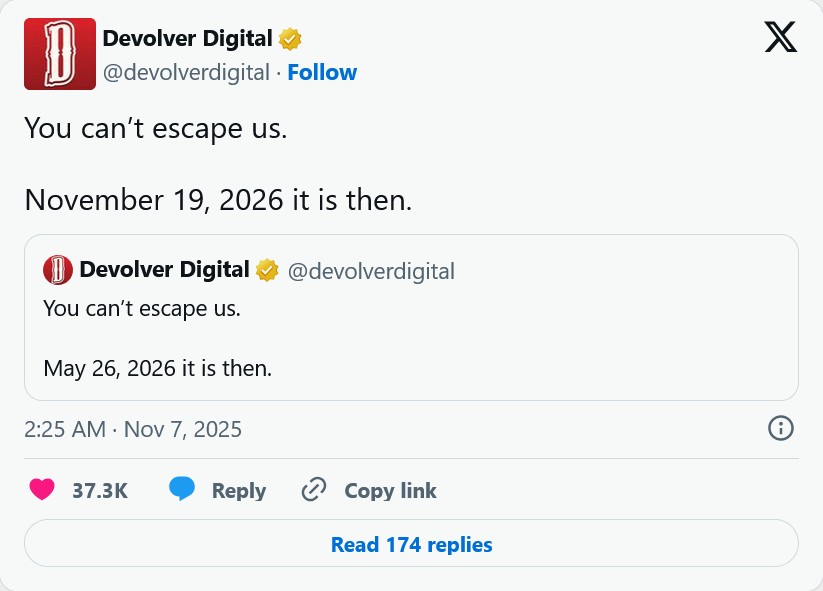The height and width of the screenshot is (591, 823).
Task: Click the verified checkmark inside the quoted tweet
Action: [267, 269]
